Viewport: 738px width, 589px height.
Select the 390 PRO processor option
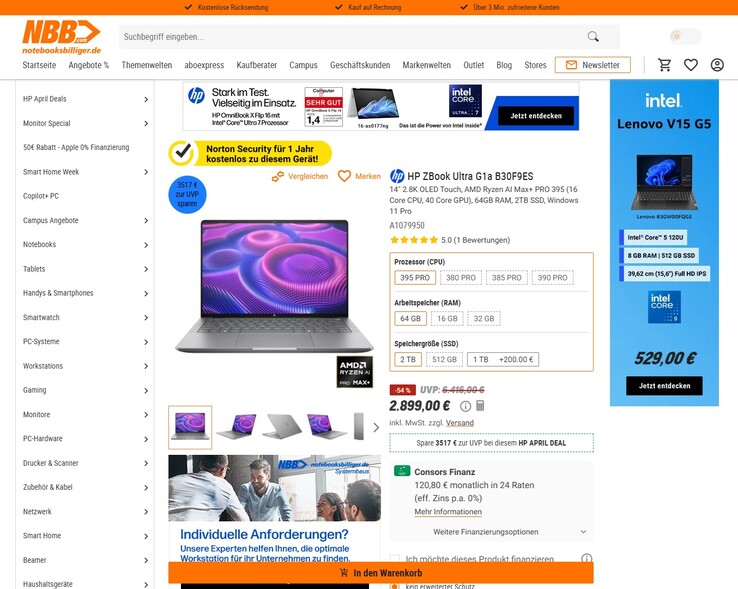(553, 278)
